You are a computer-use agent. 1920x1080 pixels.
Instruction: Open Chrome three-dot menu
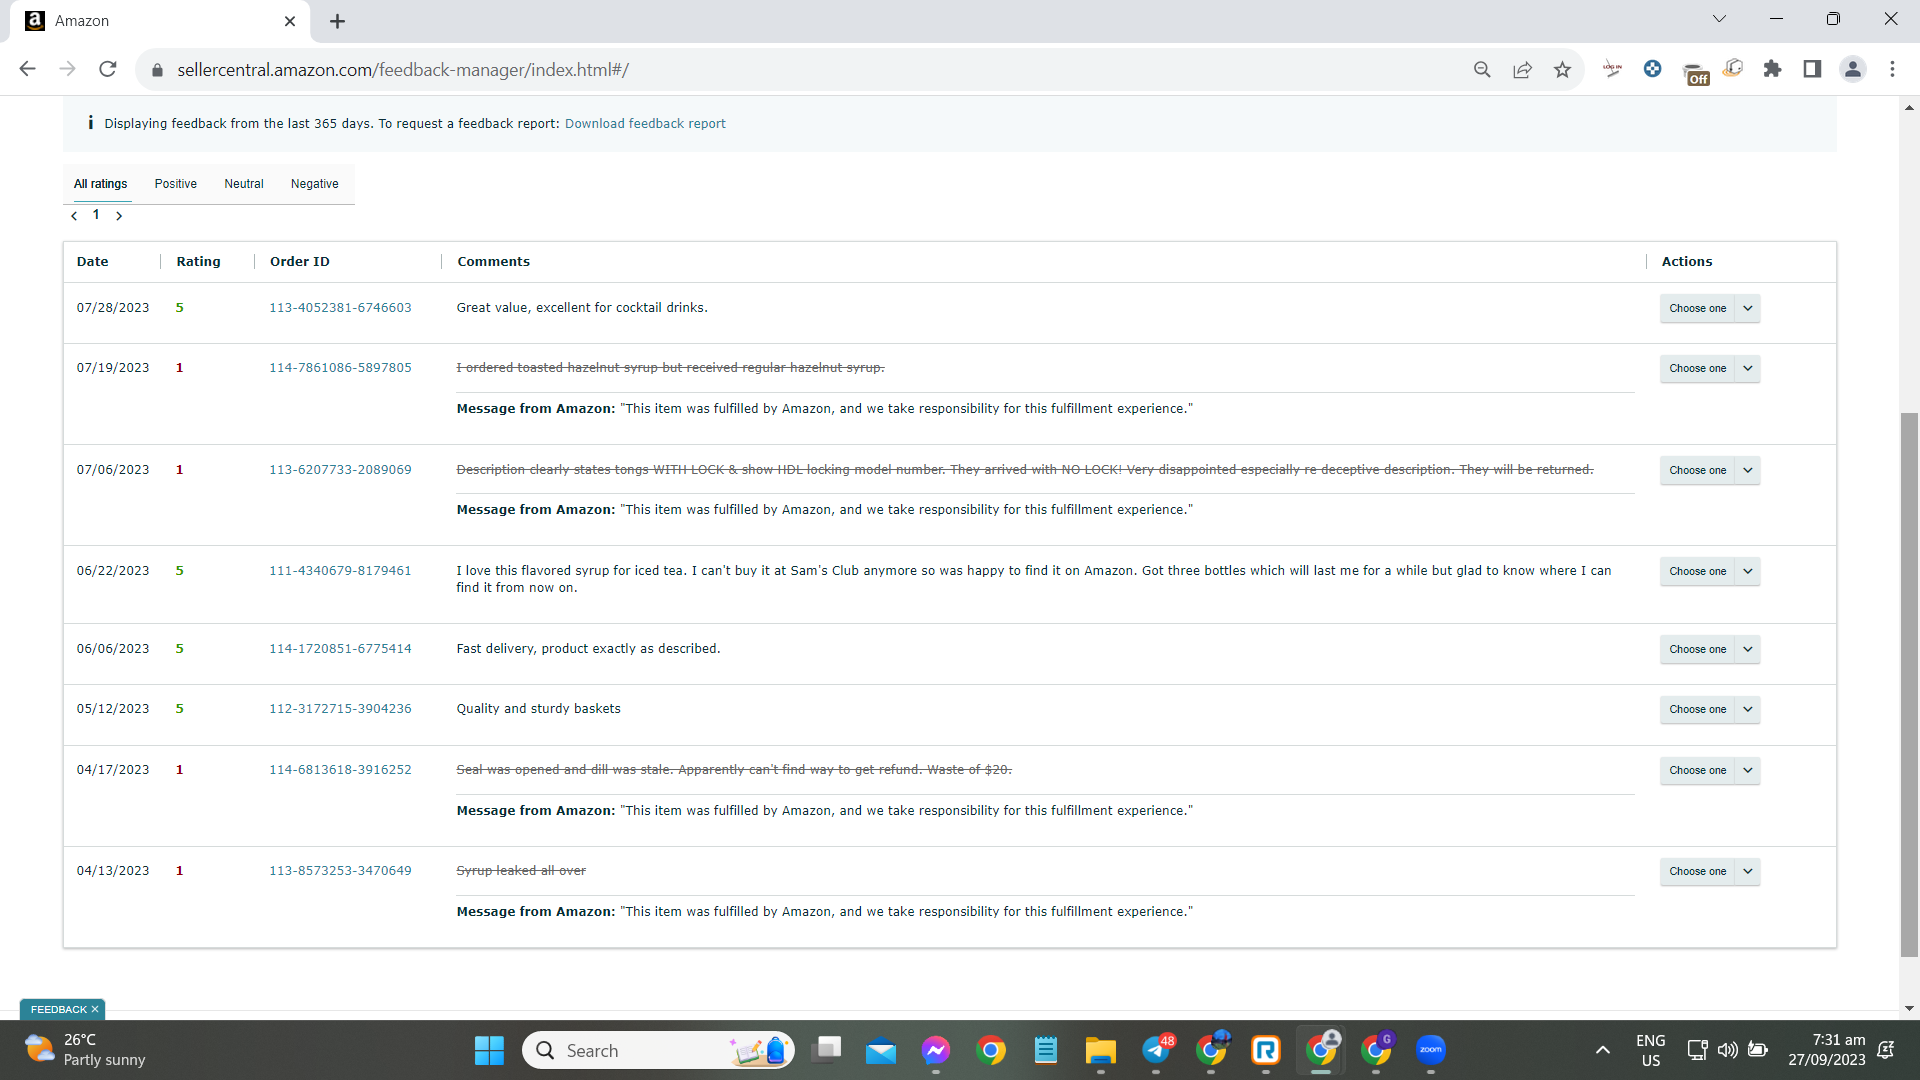point(1892,69)
